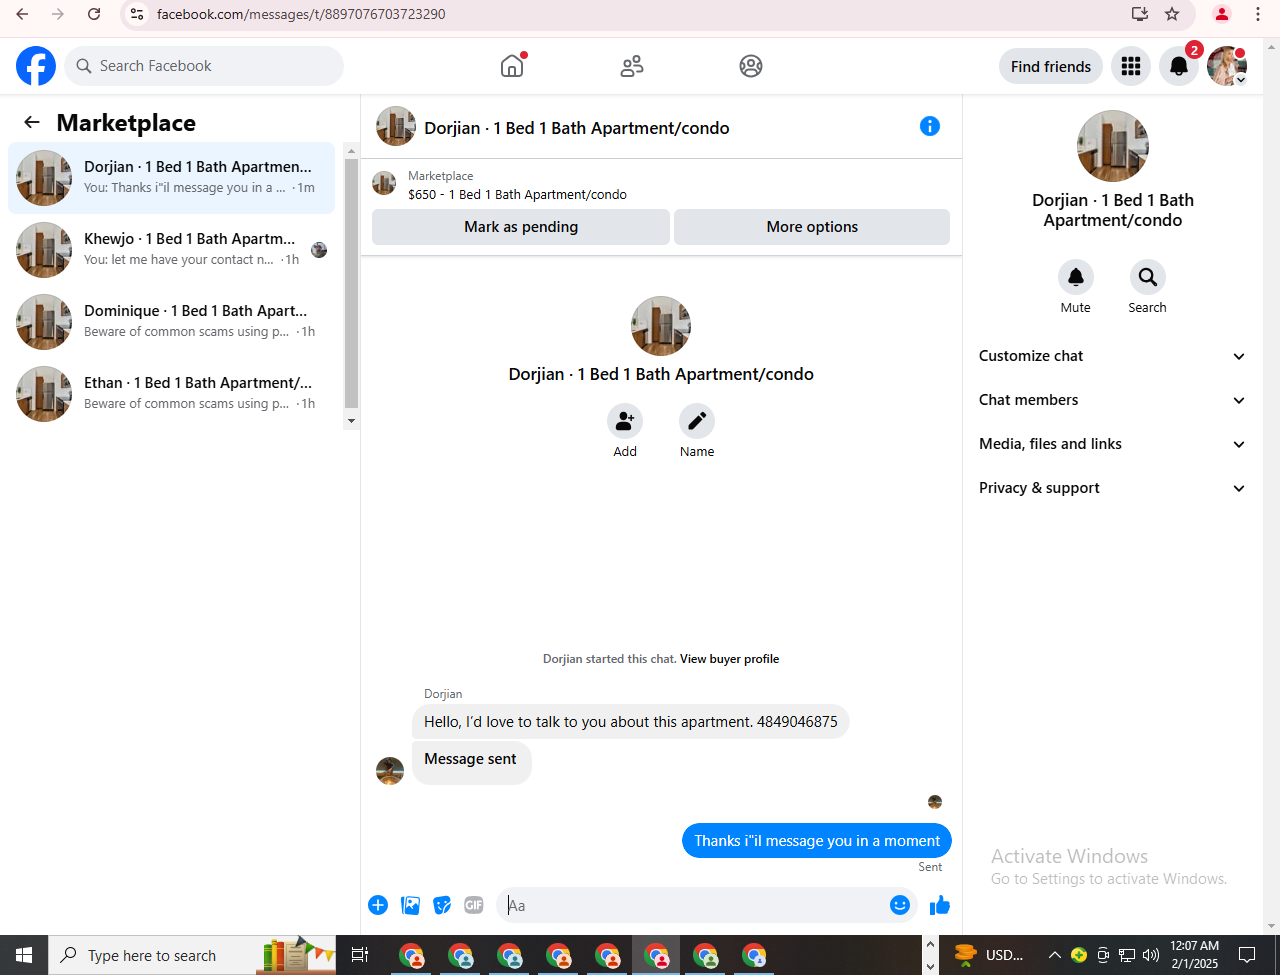1280x975 pixels.
Task: Reload the page in the browser
Action: click(94, 14)
